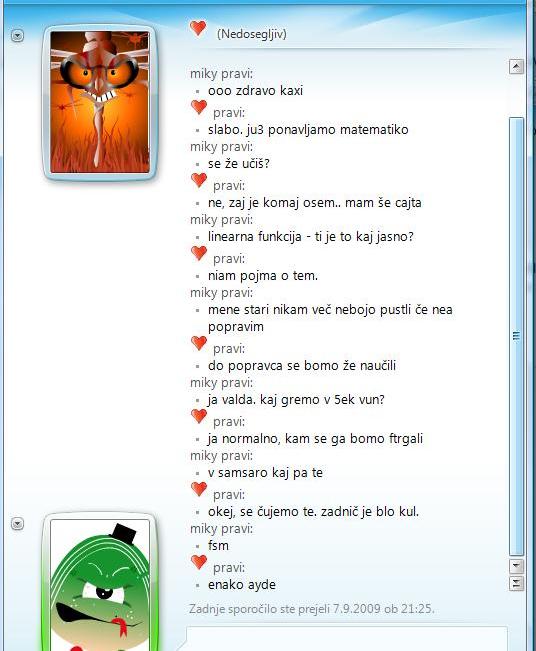The width and height of the screenshot is (536, 651).
Task: Click the heart icon beside Nedosegljiv status
Action: 198,28
